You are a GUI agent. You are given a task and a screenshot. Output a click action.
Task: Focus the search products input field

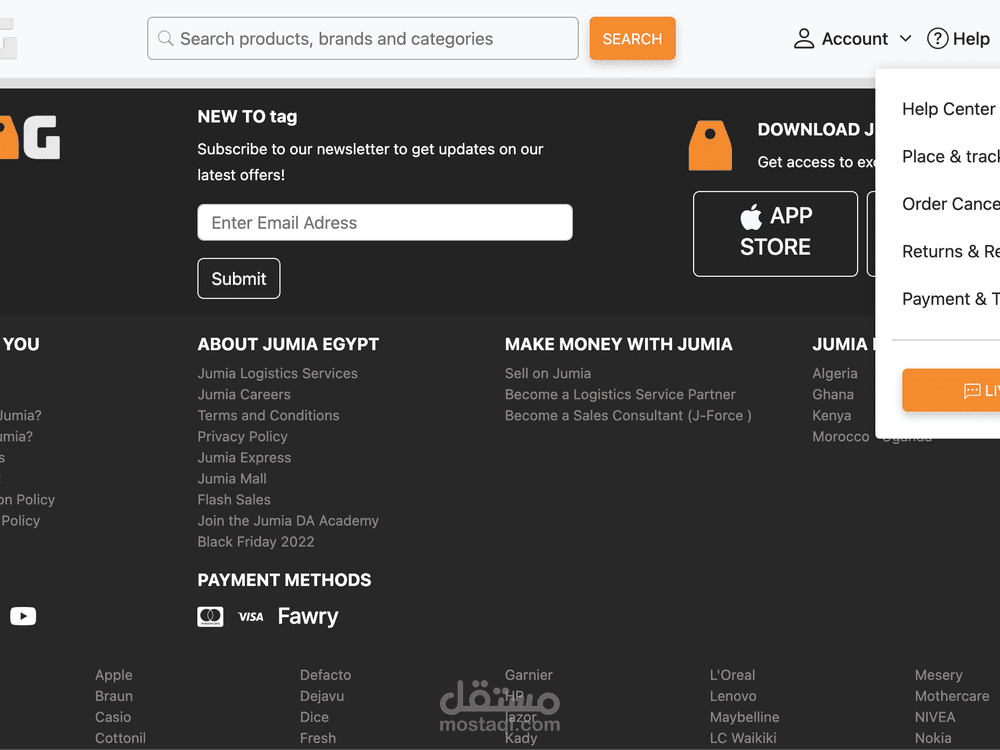362,38
